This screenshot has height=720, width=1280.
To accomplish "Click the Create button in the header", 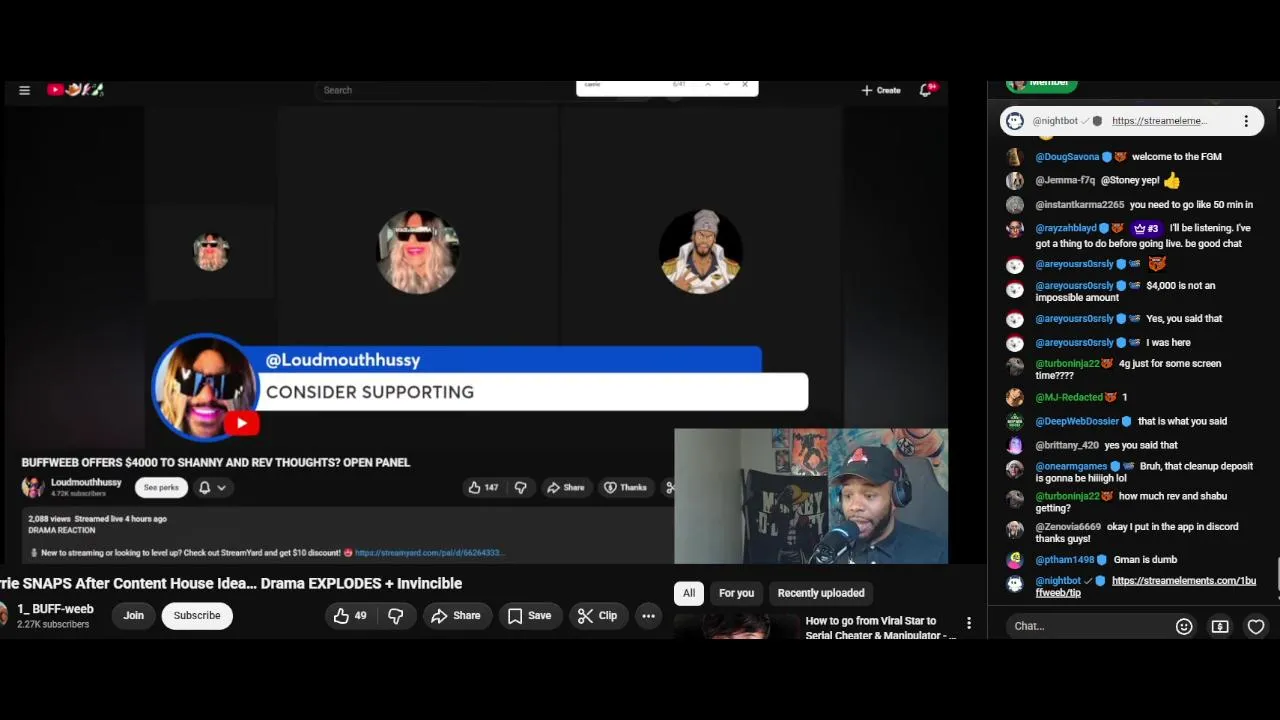I will pyautogui.click(x=881, y=90).
